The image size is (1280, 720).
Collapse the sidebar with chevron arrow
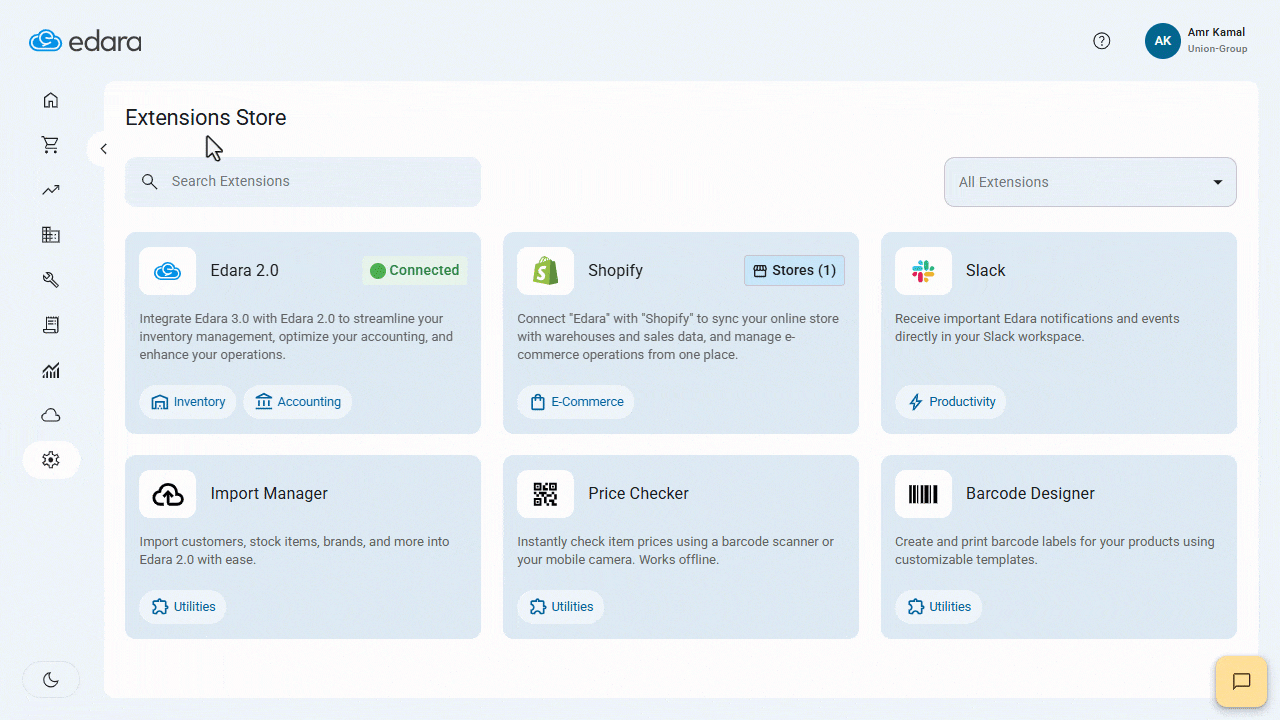coord(103,149)
